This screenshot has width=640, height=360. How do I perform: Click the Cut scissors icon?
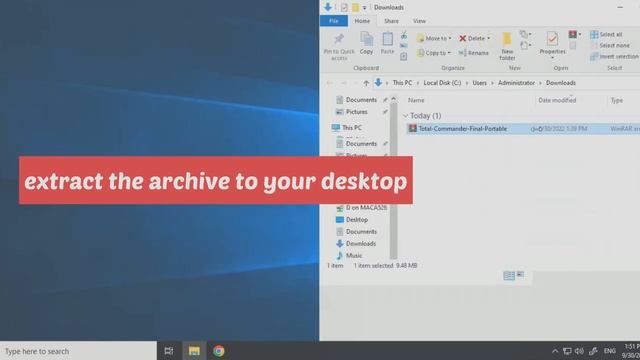tap(404, 35)
